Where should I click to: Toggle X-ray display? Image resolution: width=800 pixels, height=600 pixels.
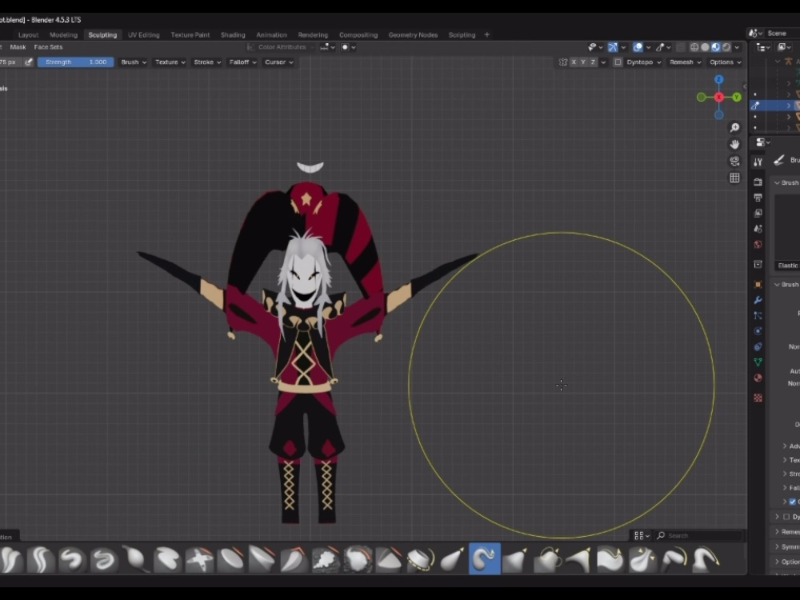coord(681,47)
